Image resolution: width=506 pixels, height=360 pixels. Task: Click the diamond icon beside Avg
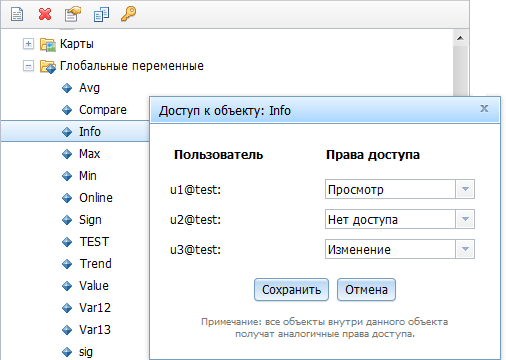(x=67, y=88)
